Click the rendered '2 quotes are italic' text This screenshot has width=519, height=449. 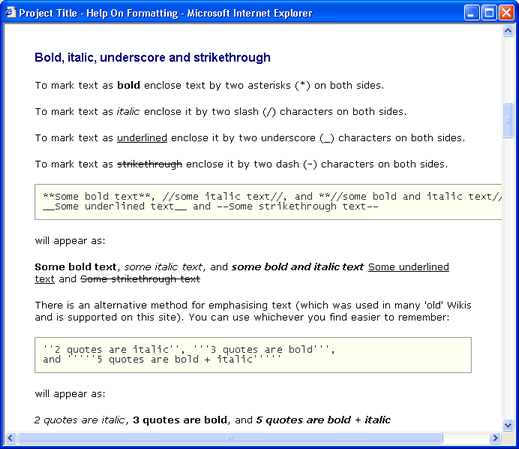pos(80,420)
